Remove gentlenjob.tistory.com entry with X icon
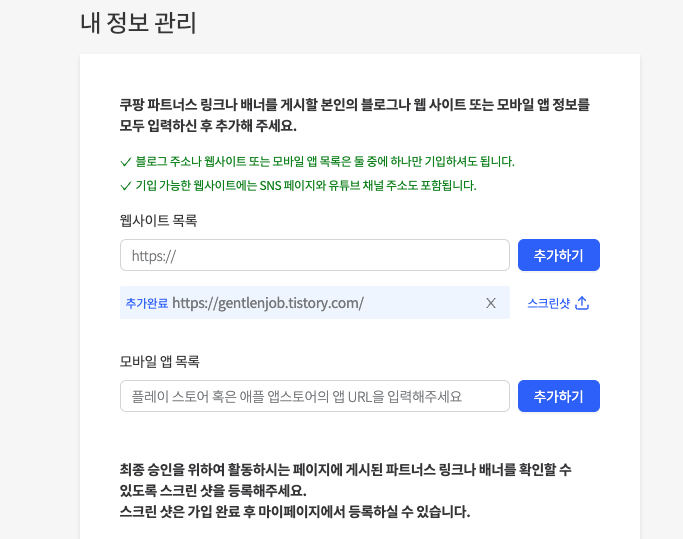 point(490,303)
